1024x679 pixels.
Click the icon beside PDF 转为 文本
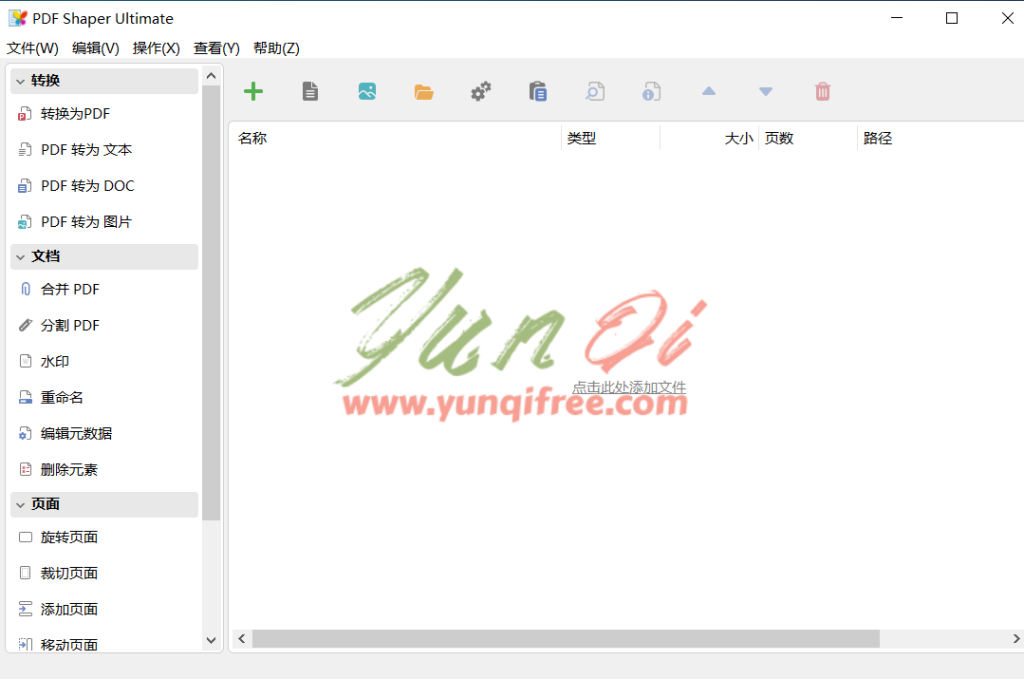25,150
